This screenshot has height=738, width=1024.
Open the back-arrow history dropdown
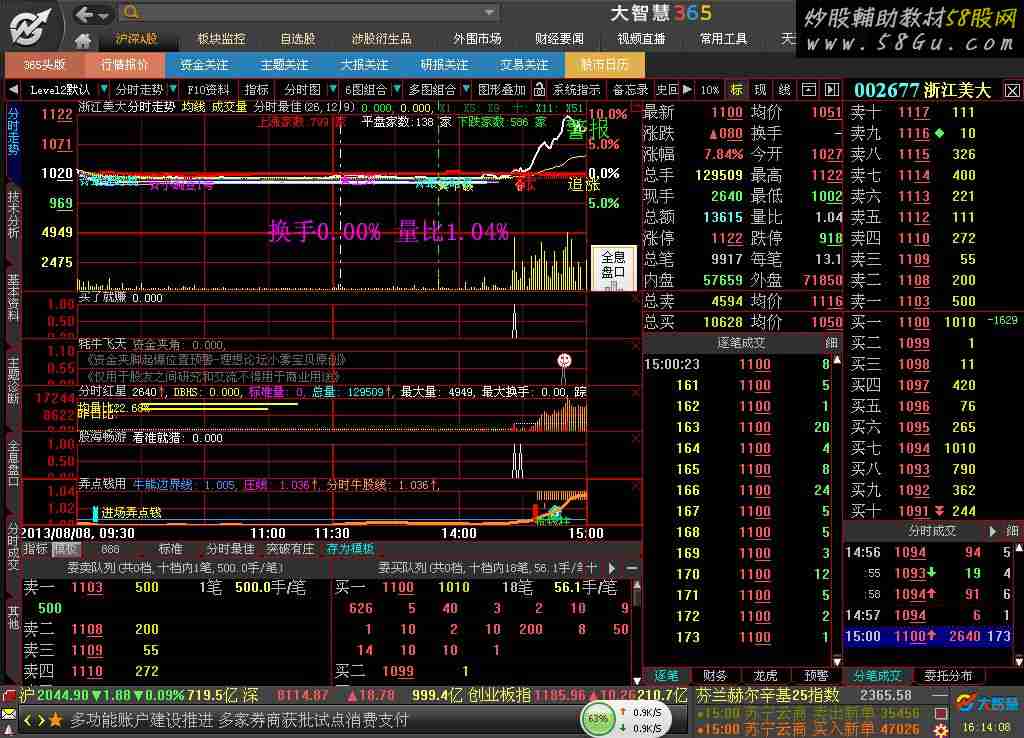click(104, 15)
